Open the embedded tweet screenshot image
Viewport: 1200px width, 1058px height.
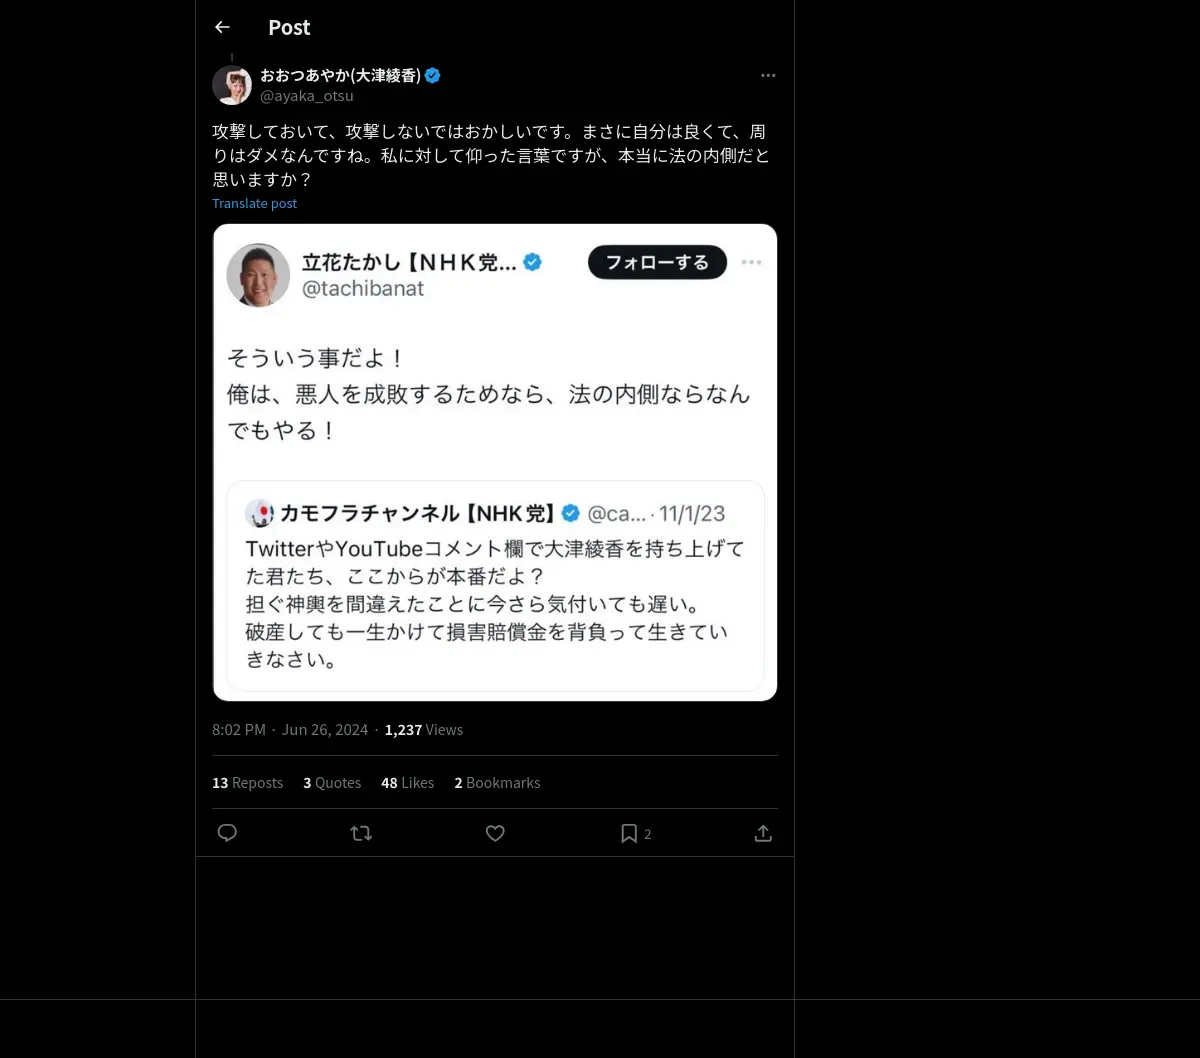pos(495,462)
